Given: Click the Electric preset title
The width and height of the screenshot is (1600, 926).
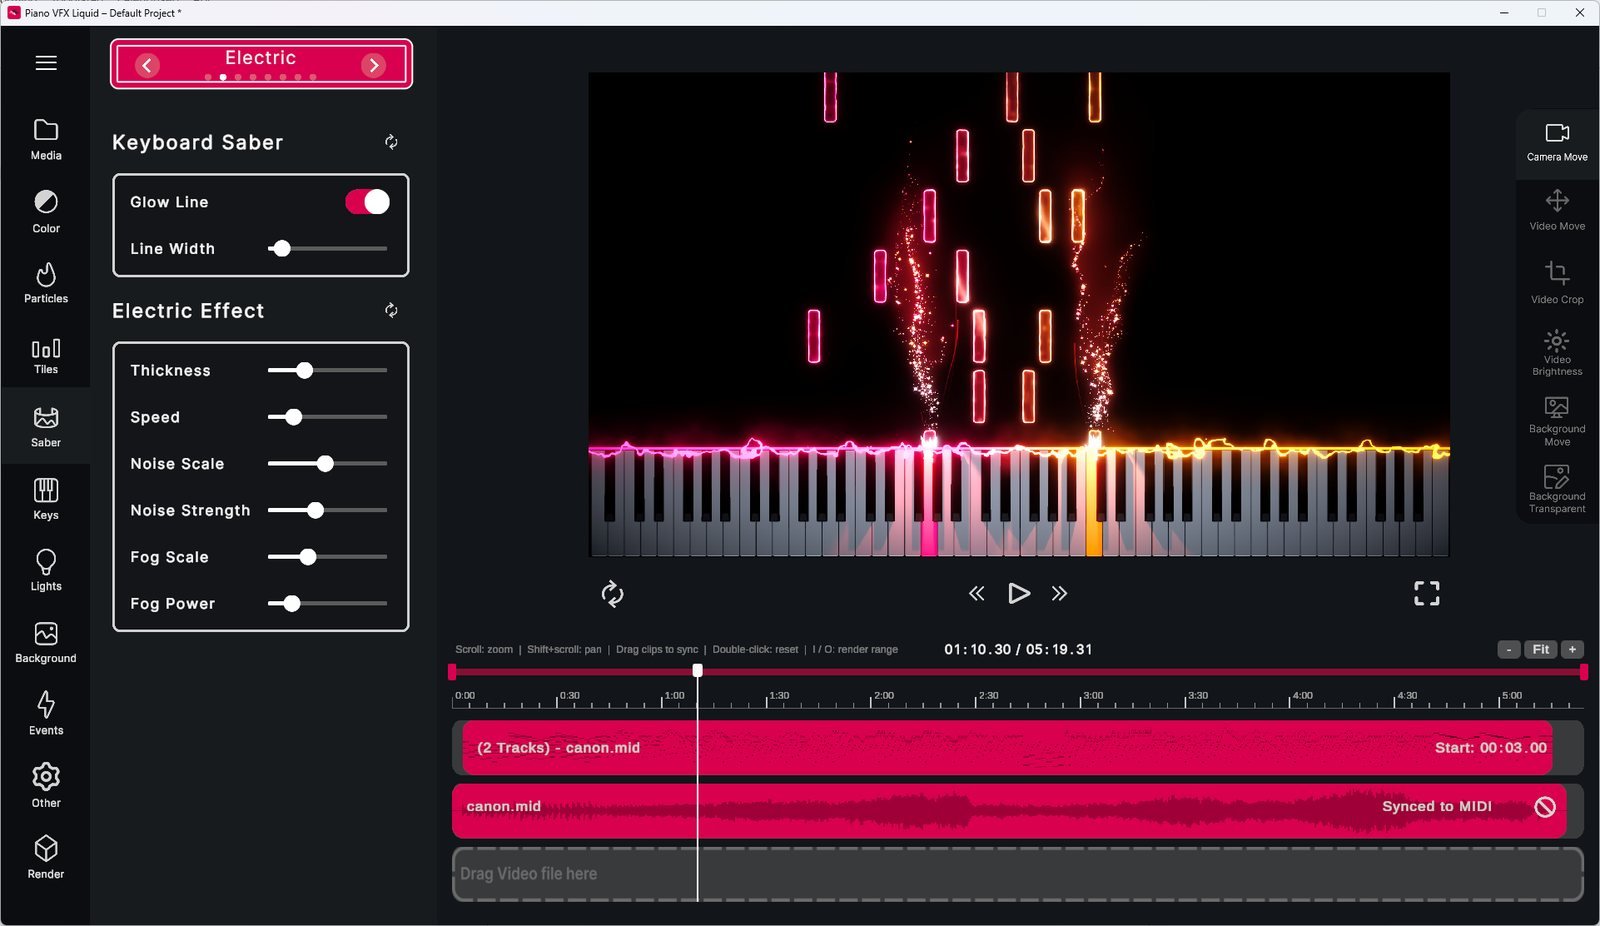Looking at the screenshot, I should (260, 58).
